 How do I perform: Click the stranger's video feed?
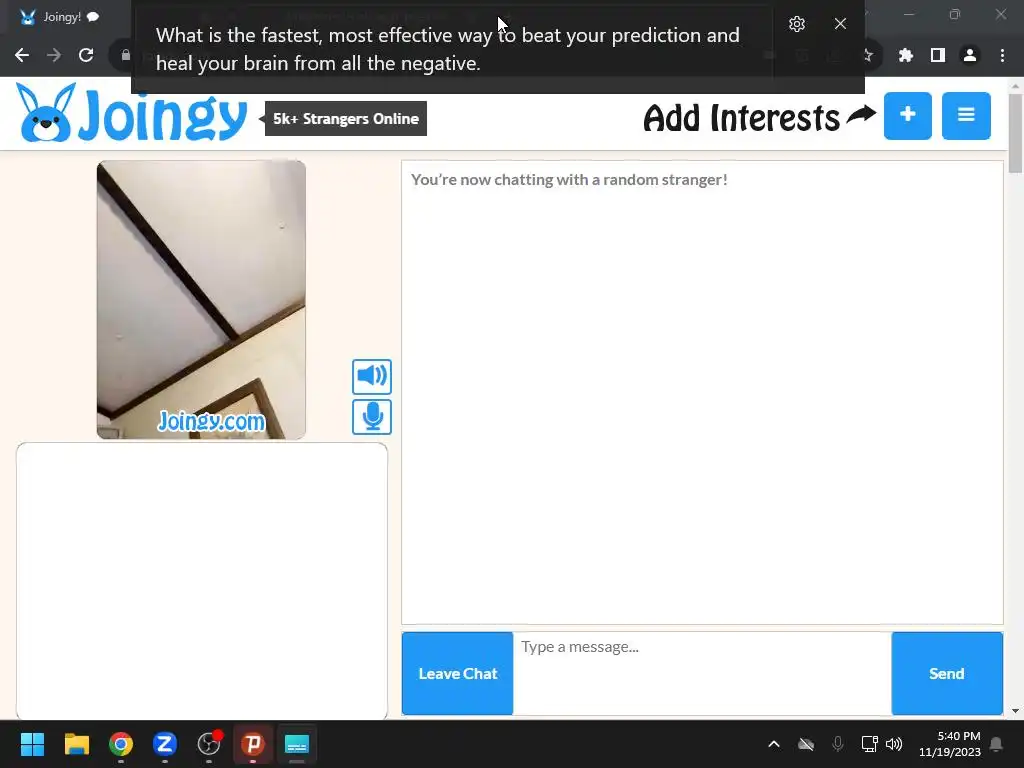201,300
